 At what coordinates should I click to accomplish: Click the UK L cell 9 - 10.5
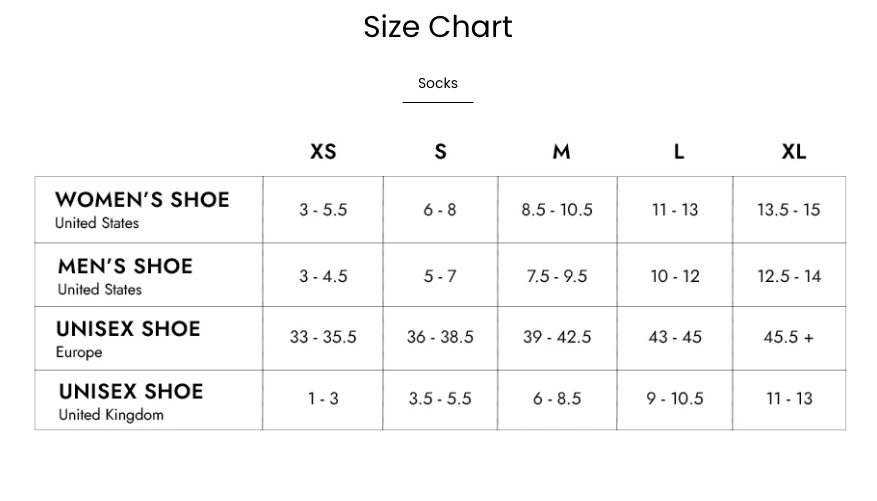tap(675, 399)
